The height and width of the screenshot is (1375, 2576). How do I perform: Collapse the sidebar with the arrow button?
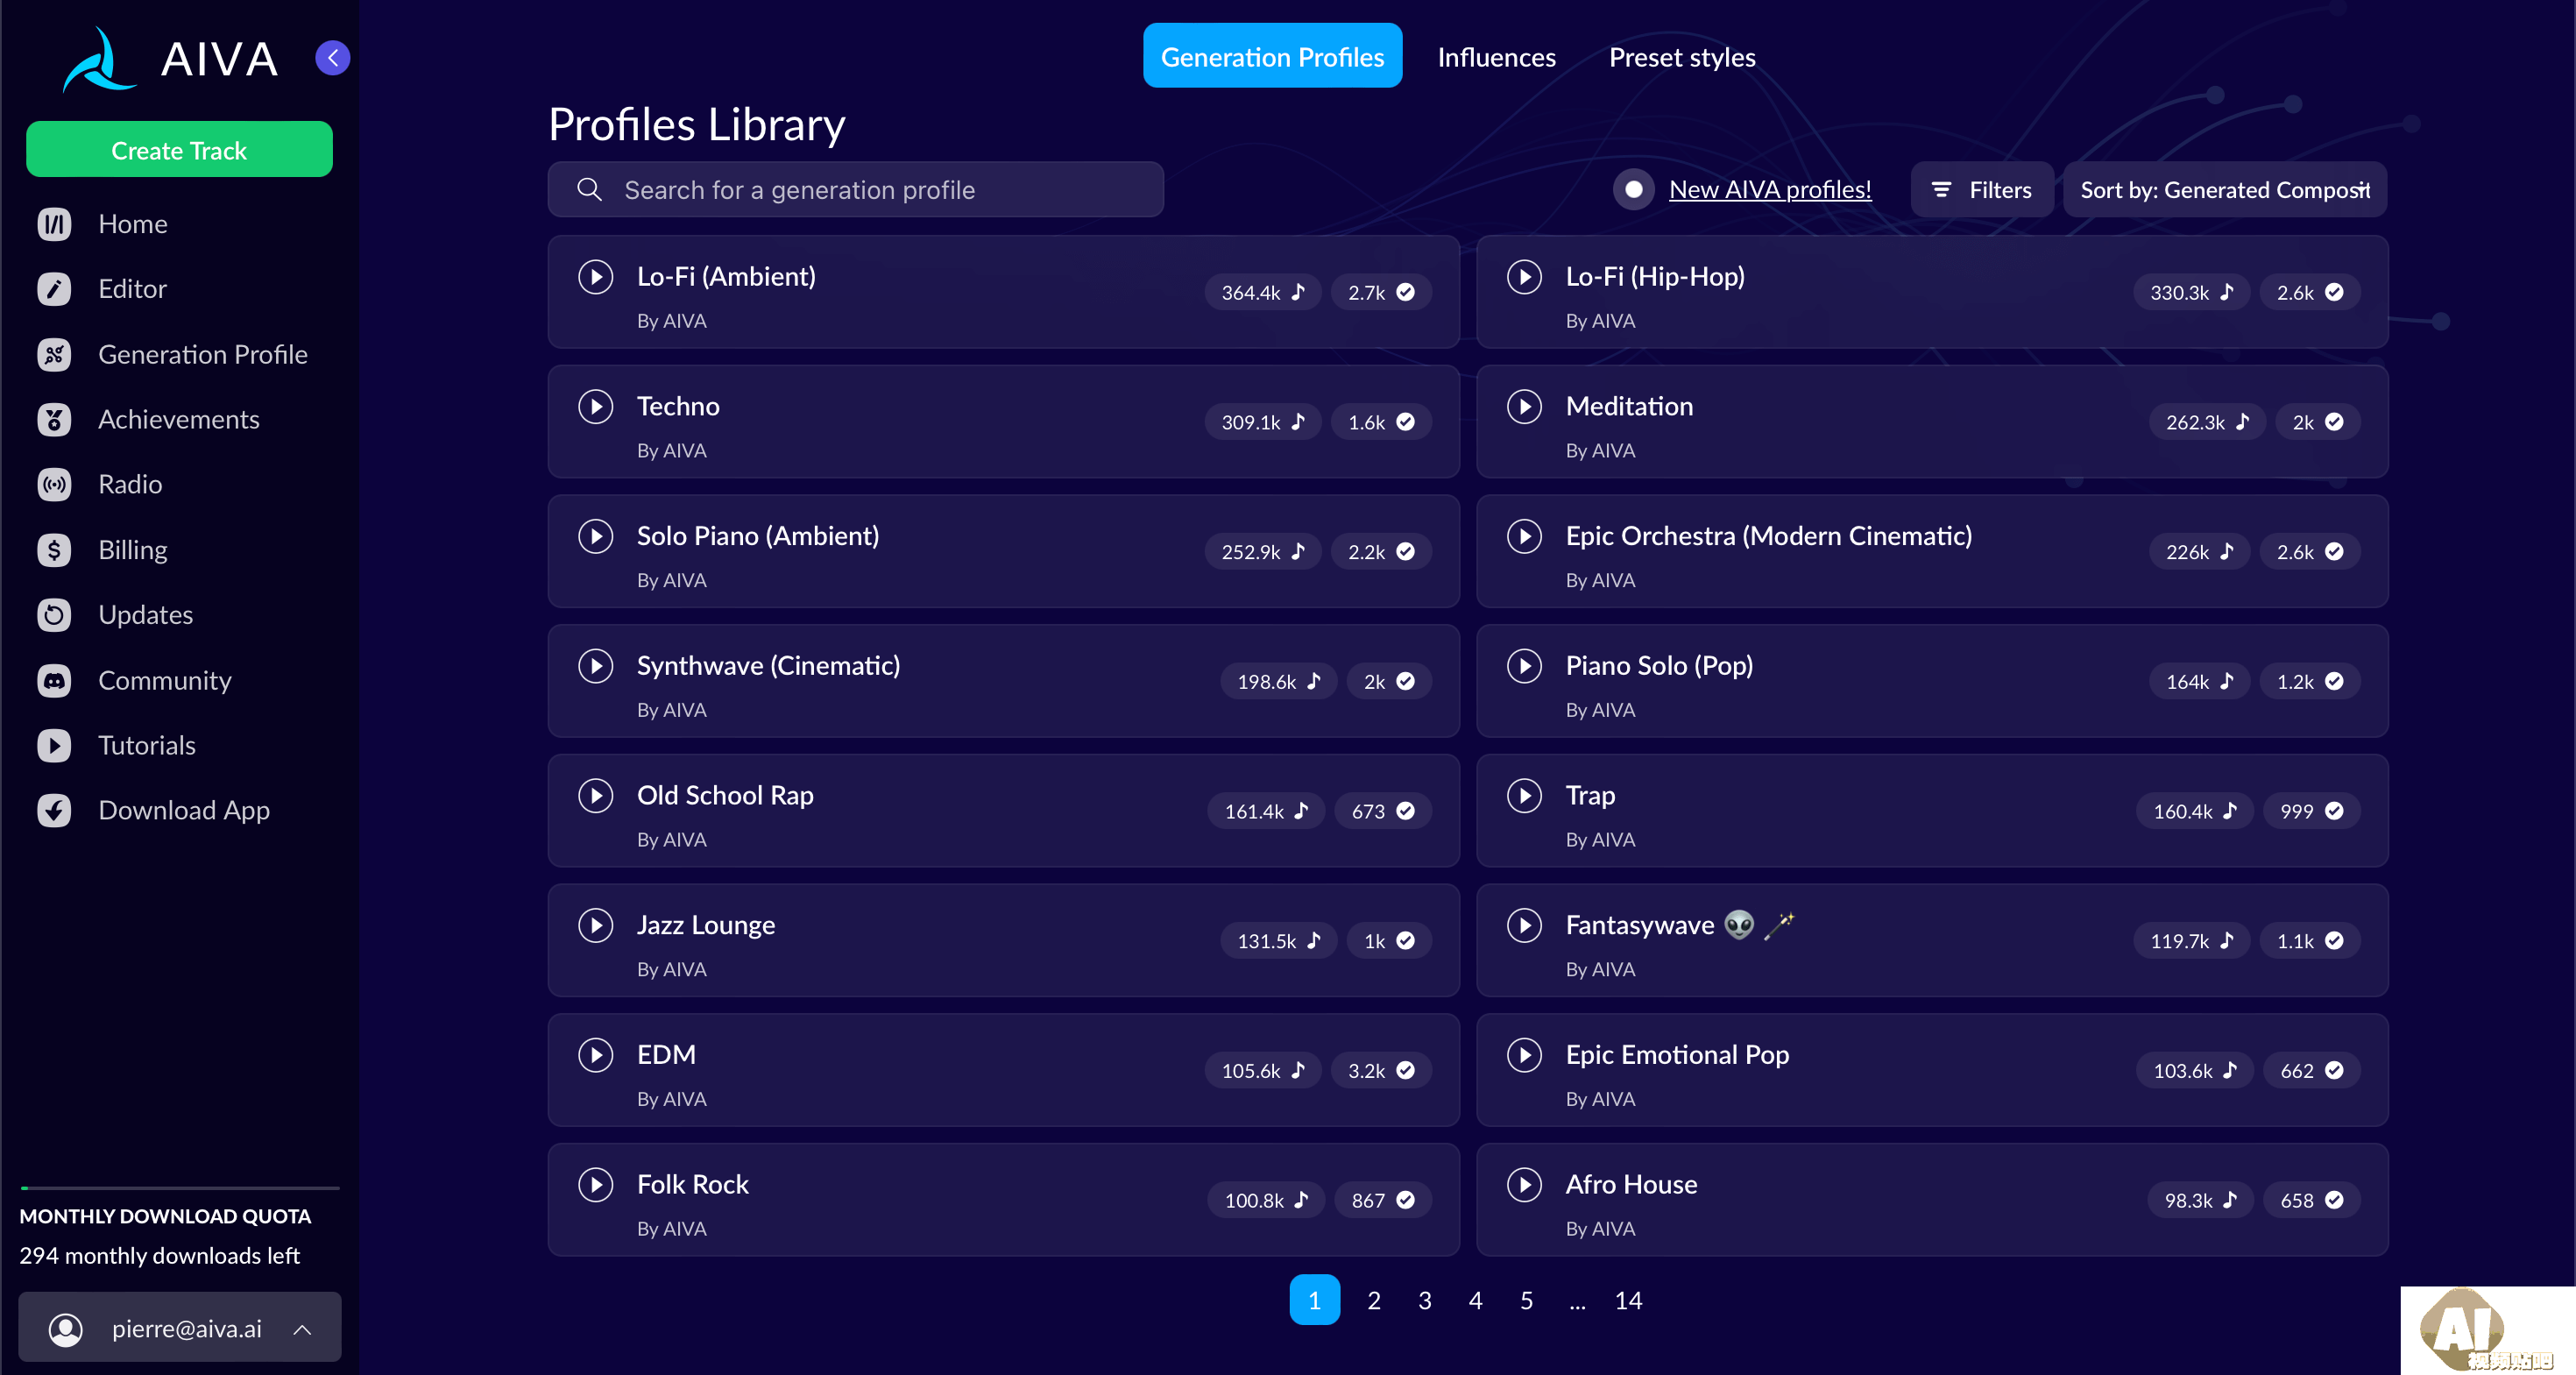pos(332,58)
